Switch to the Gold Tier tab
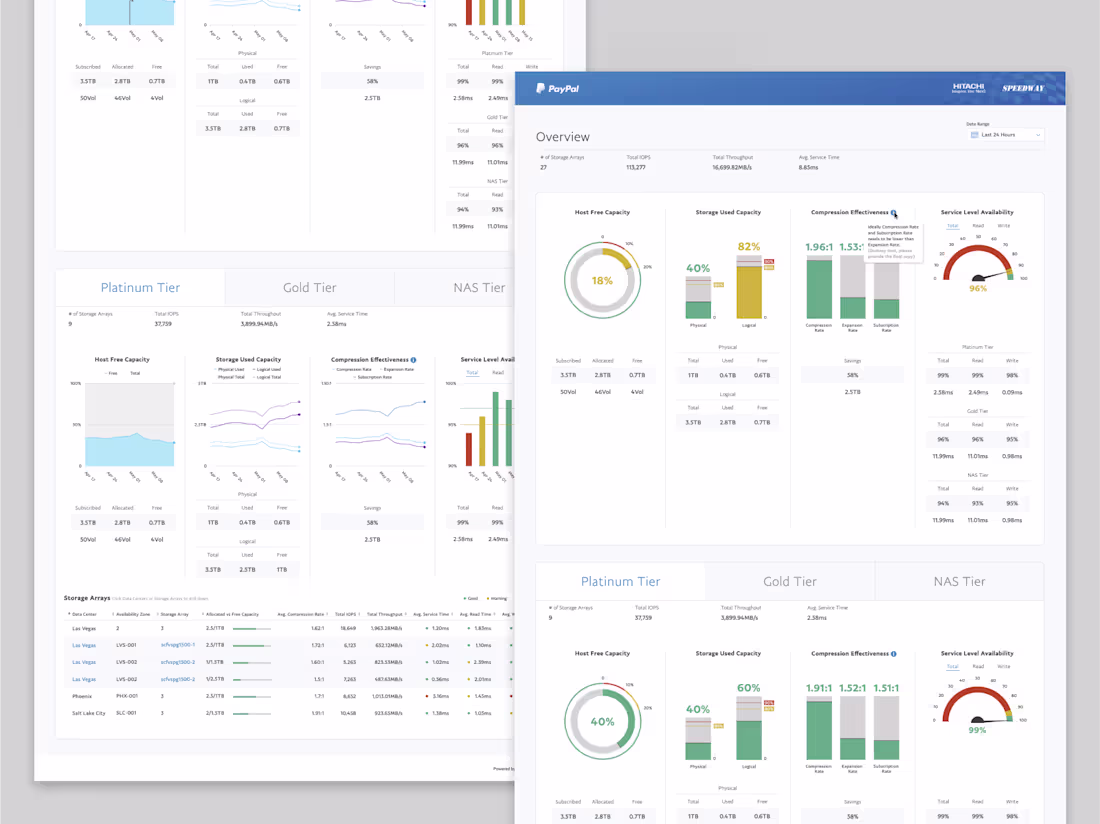The height and width of the screenshot is (824, 1100). 789,581
